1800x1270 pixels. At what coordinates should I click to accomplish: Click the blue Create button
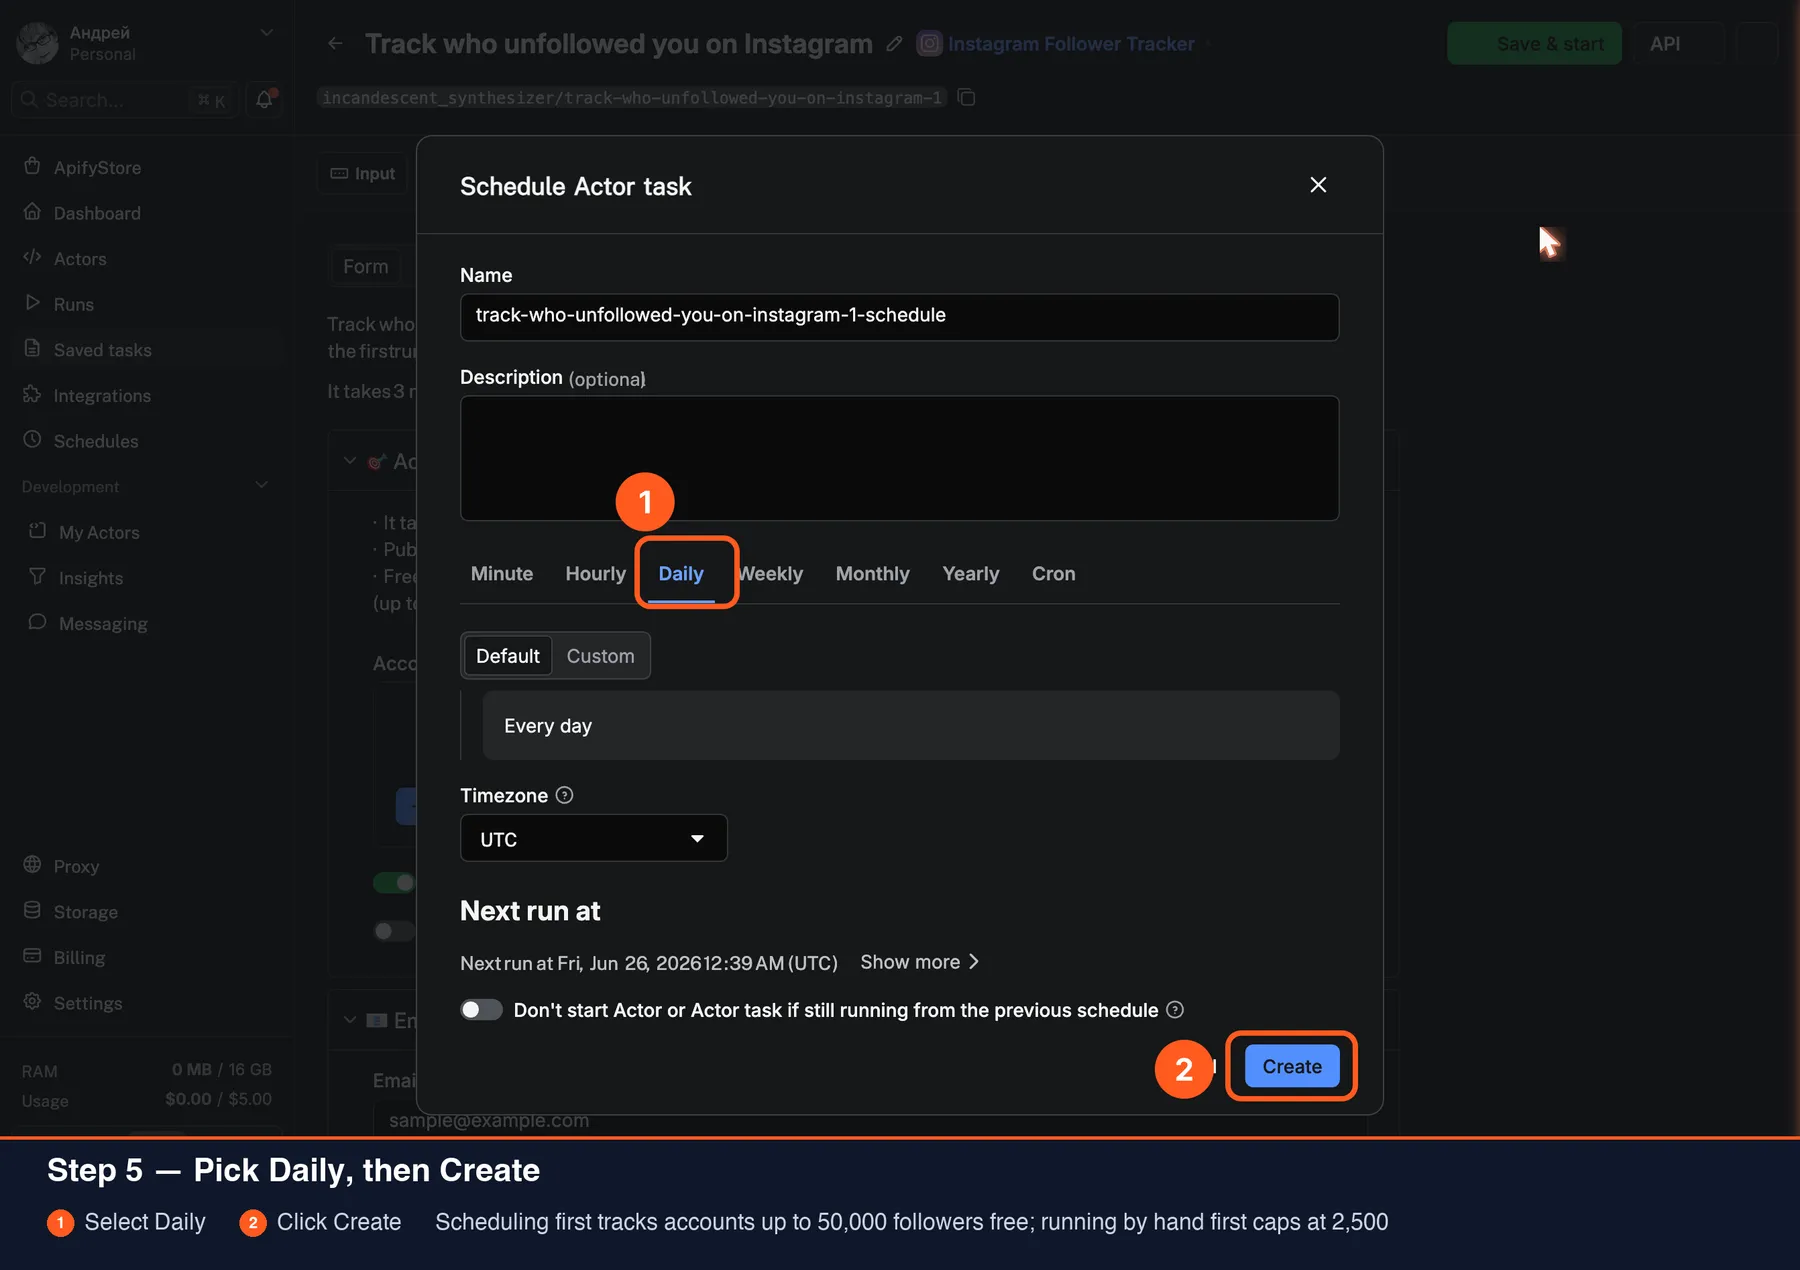[1291, 1066]
